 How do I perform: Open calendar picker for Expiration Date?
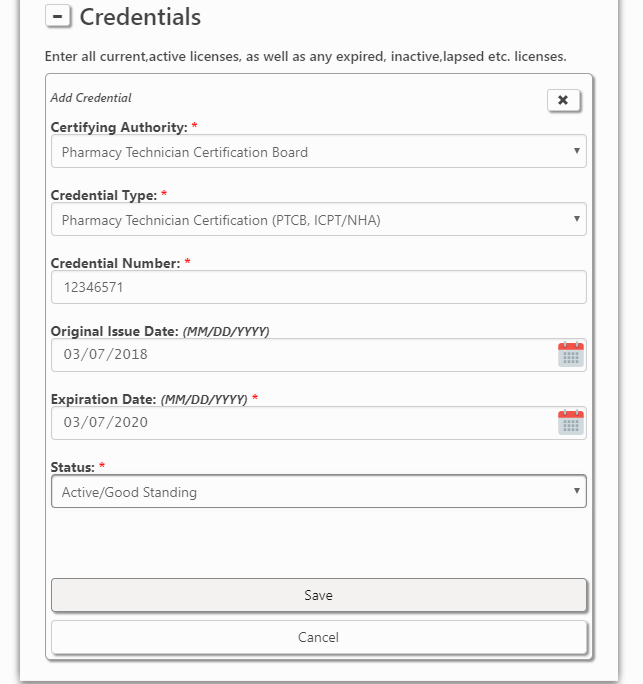click(570, 423)
